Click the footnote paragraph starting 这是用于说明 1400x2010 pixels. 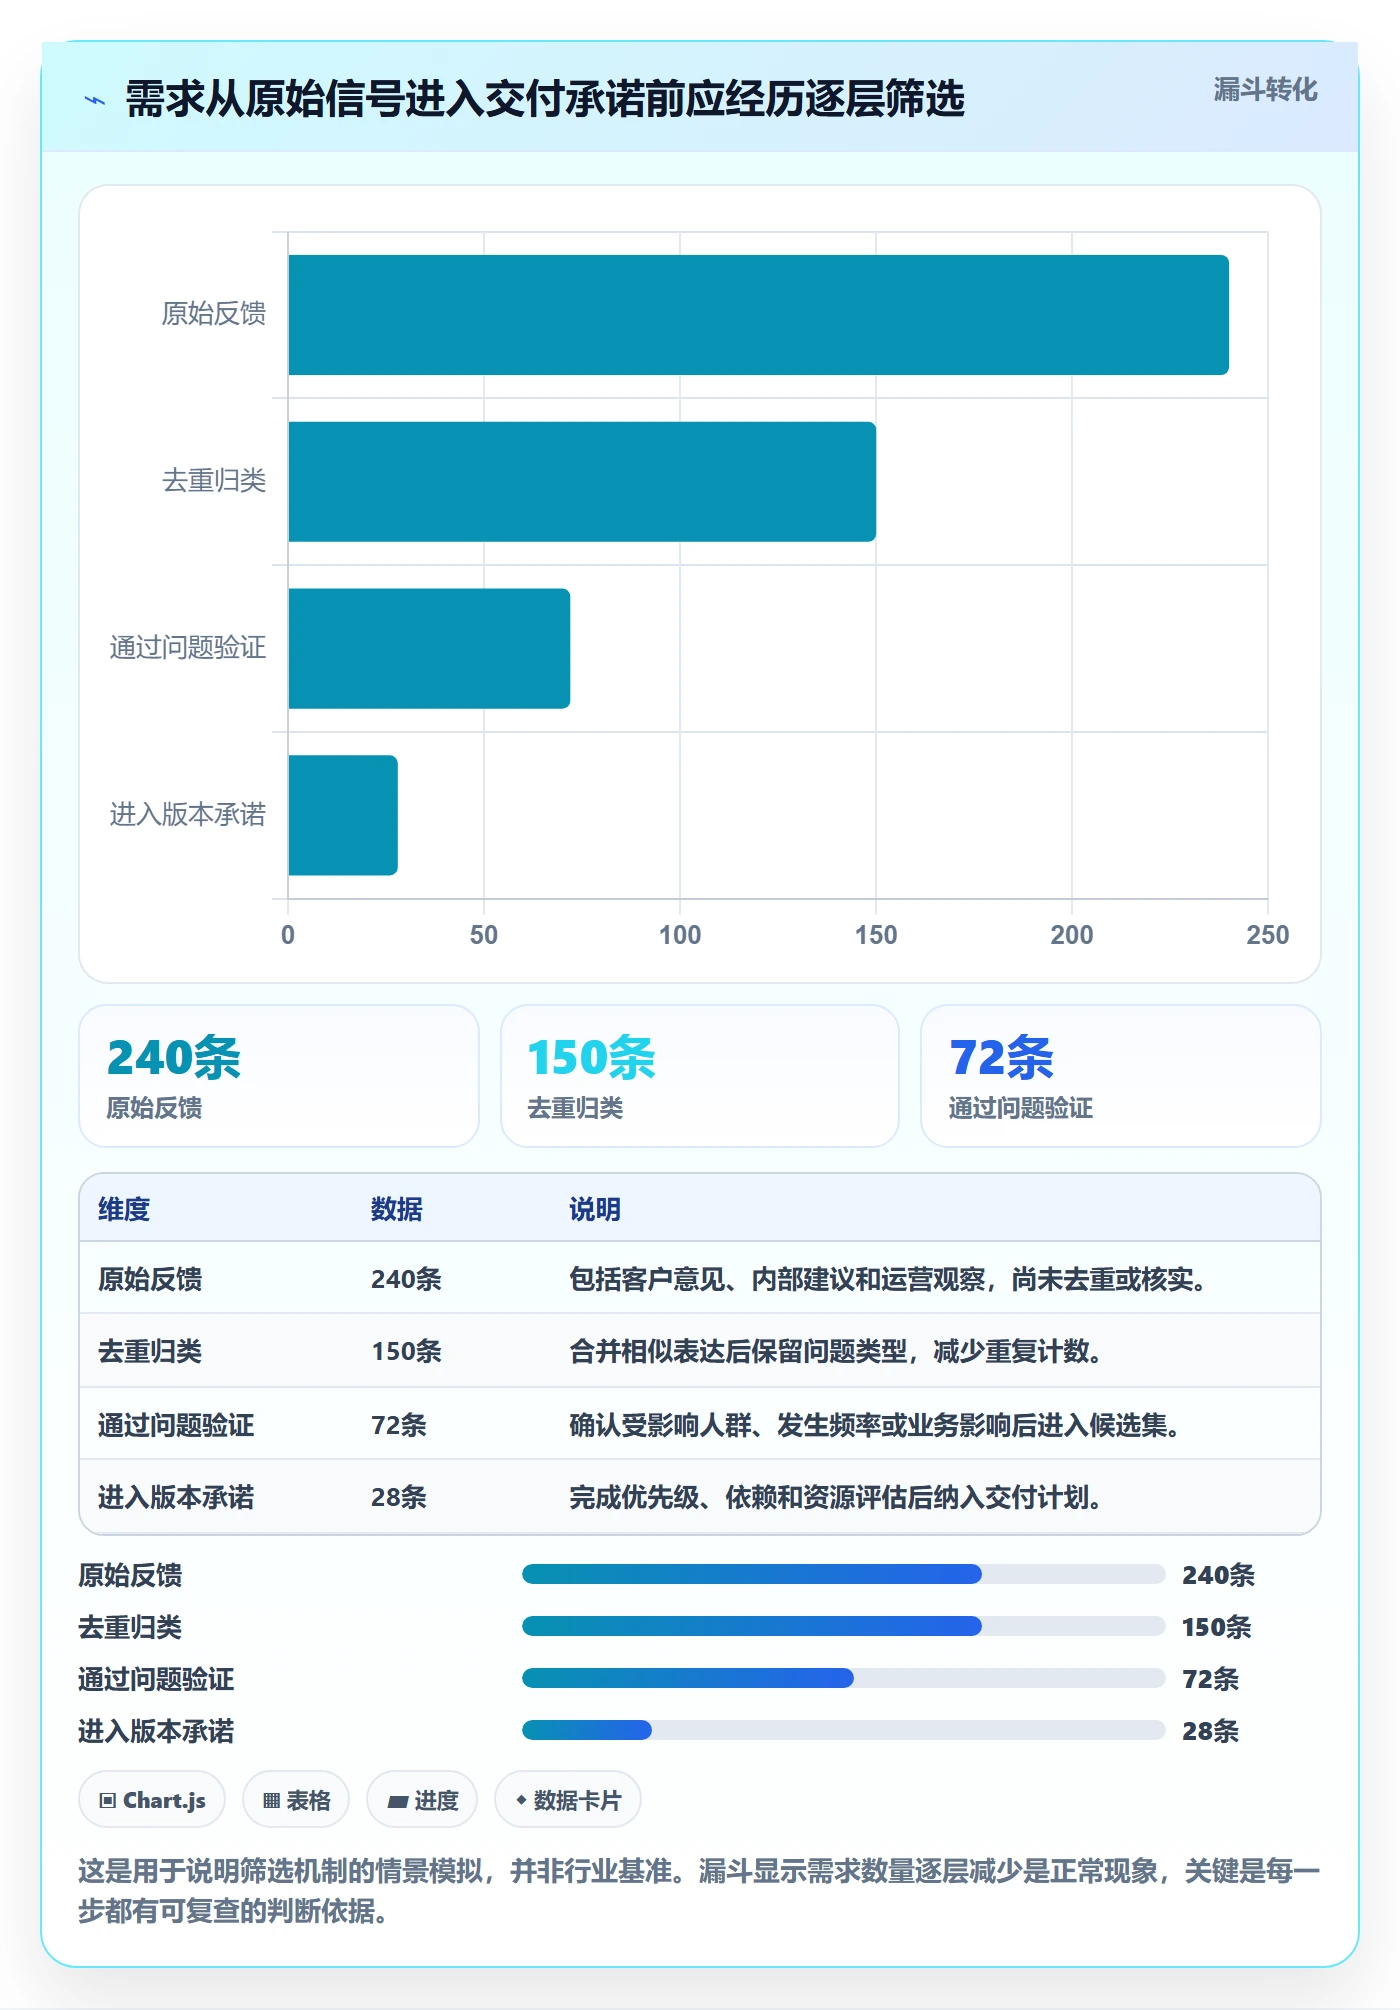[700, 1890]
